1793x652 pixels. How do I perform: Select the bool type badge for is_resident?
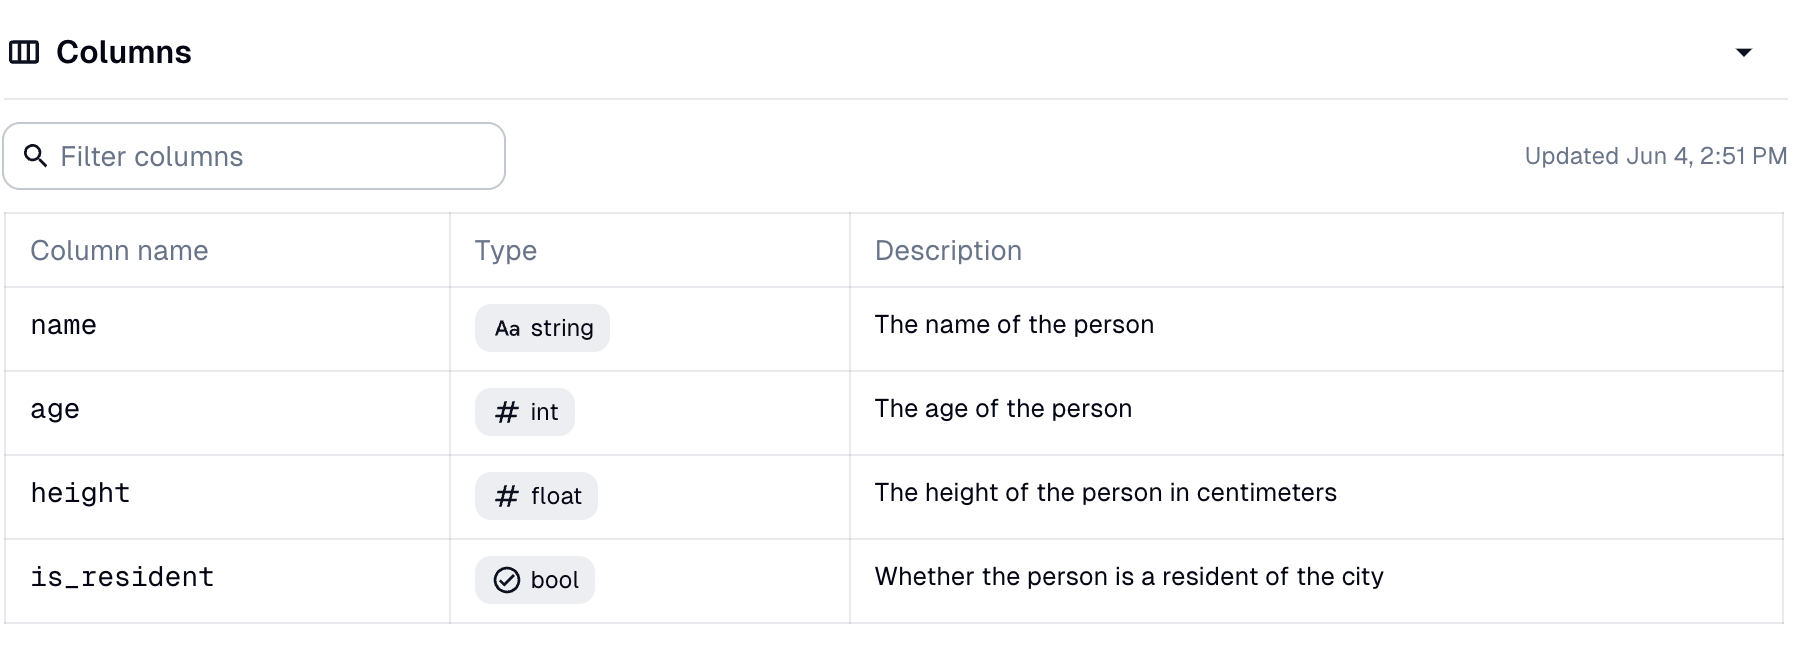(x=534, y=579)
